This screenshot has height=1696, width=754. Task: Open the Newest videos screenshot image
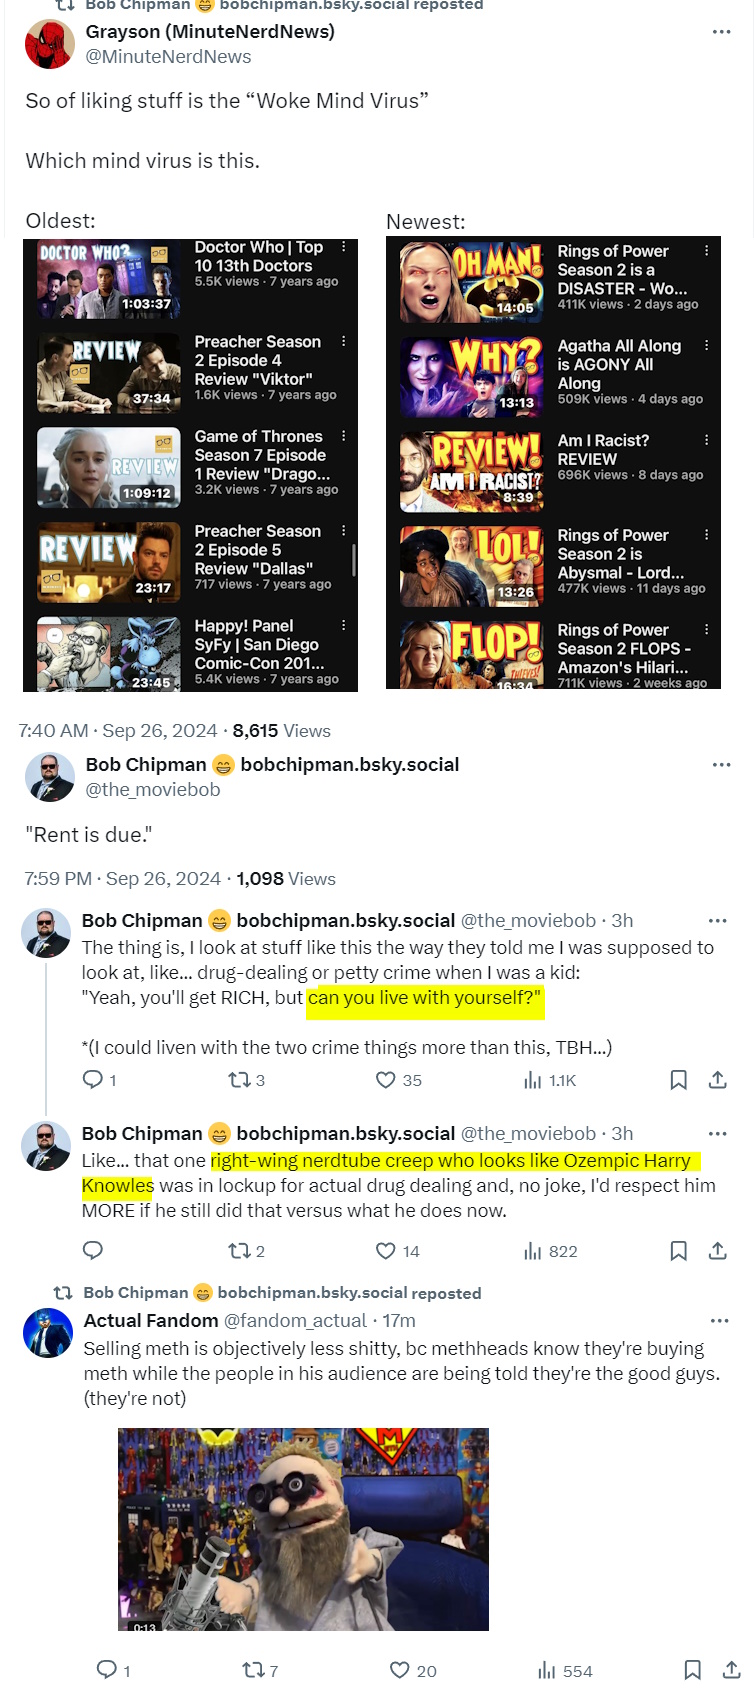[553, 463]
